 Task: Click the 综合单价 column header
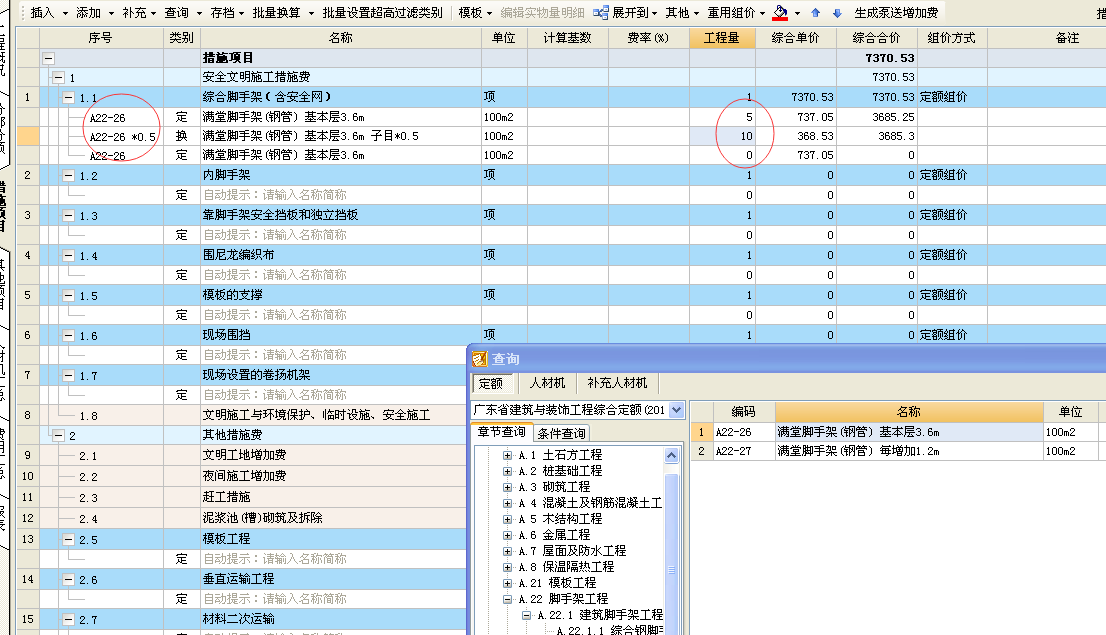coord(796,38)
